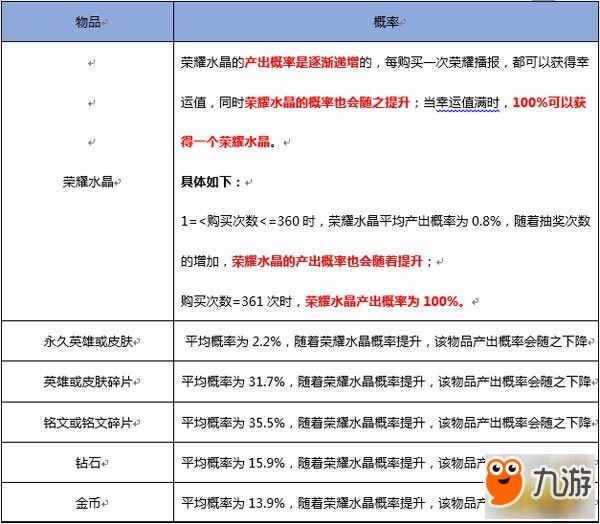Viewport: 600px width, 524px height.
Task: Select the 钻石 item cell
Action: tap(87, 462)
